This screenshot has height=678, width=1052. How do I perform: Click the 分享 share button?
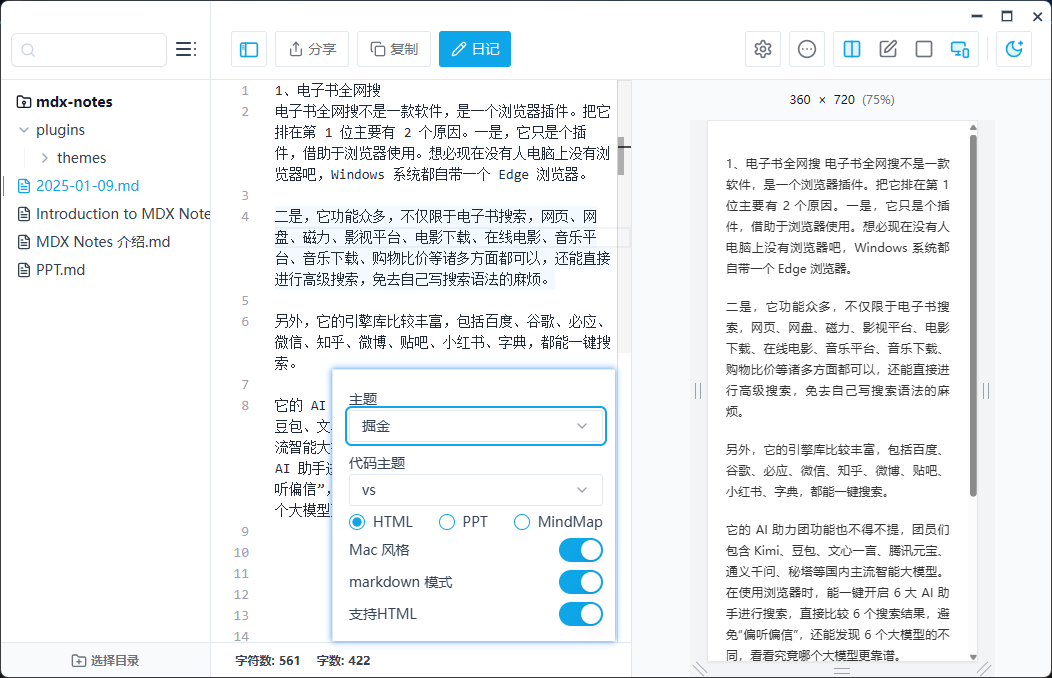pos(312,49)
